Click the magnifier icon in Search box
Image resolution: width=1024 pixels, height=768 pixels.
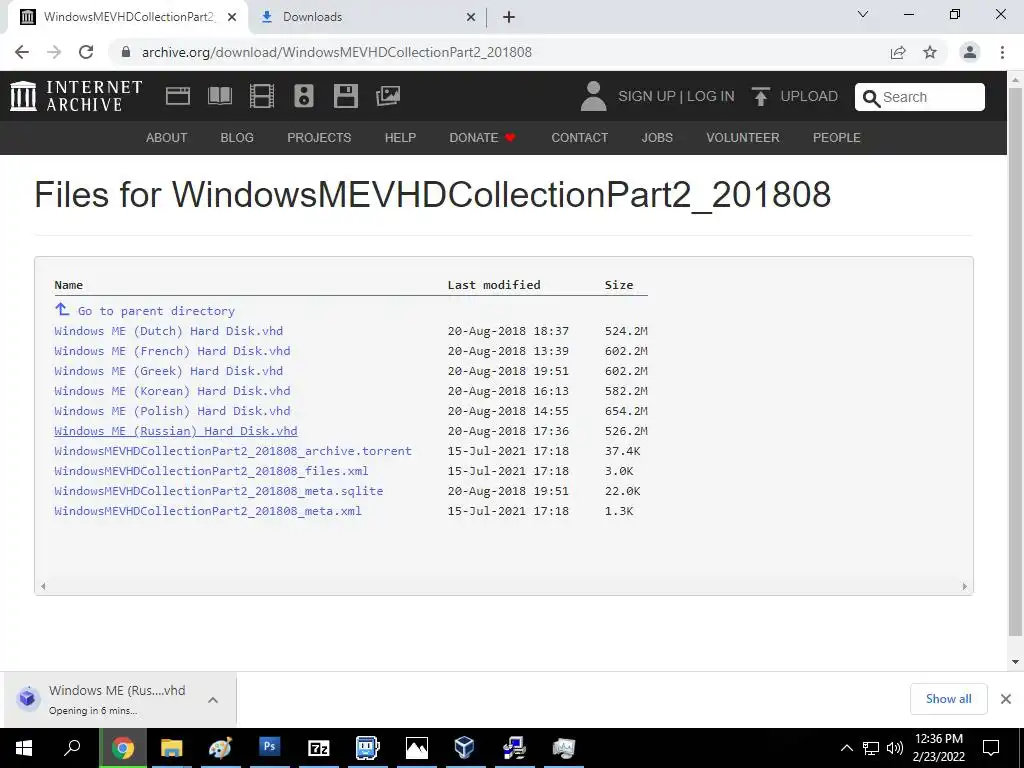click(x=871, y=98)
